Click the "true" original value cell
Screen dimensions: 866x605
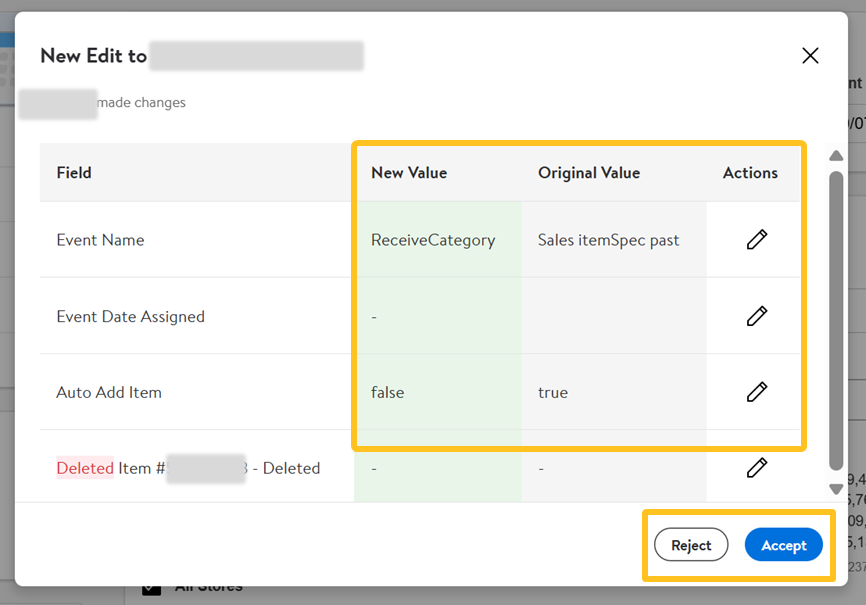click(x=553, y=392)
